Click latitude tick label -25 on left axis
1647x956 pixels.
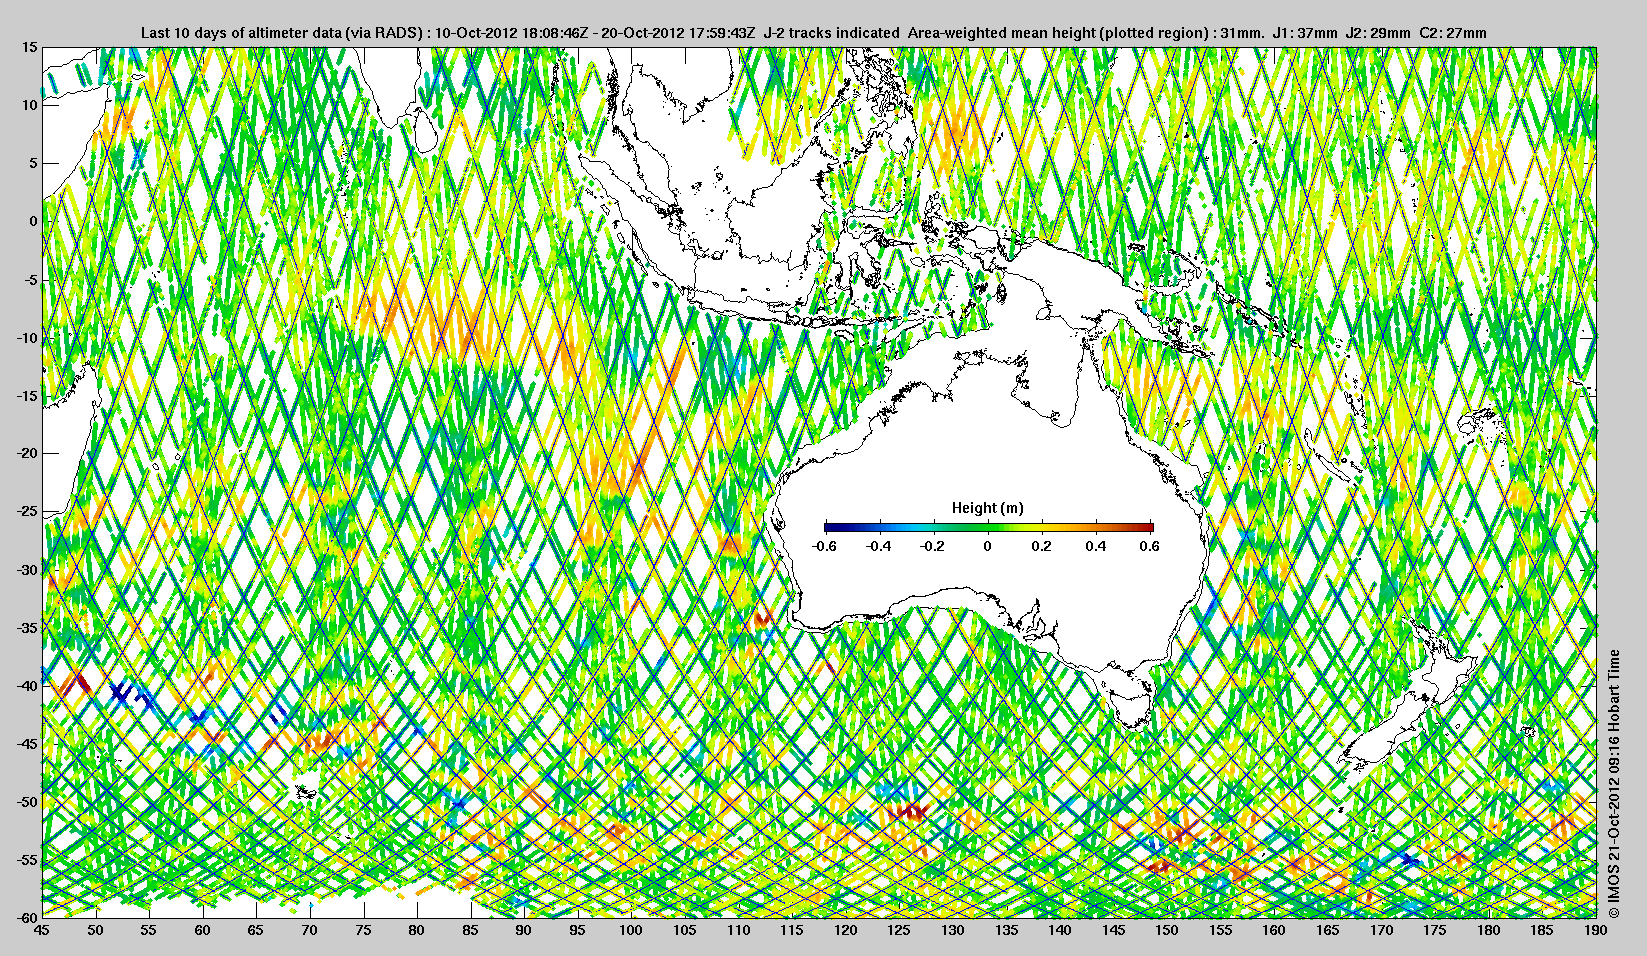click(x=27, y=511)
